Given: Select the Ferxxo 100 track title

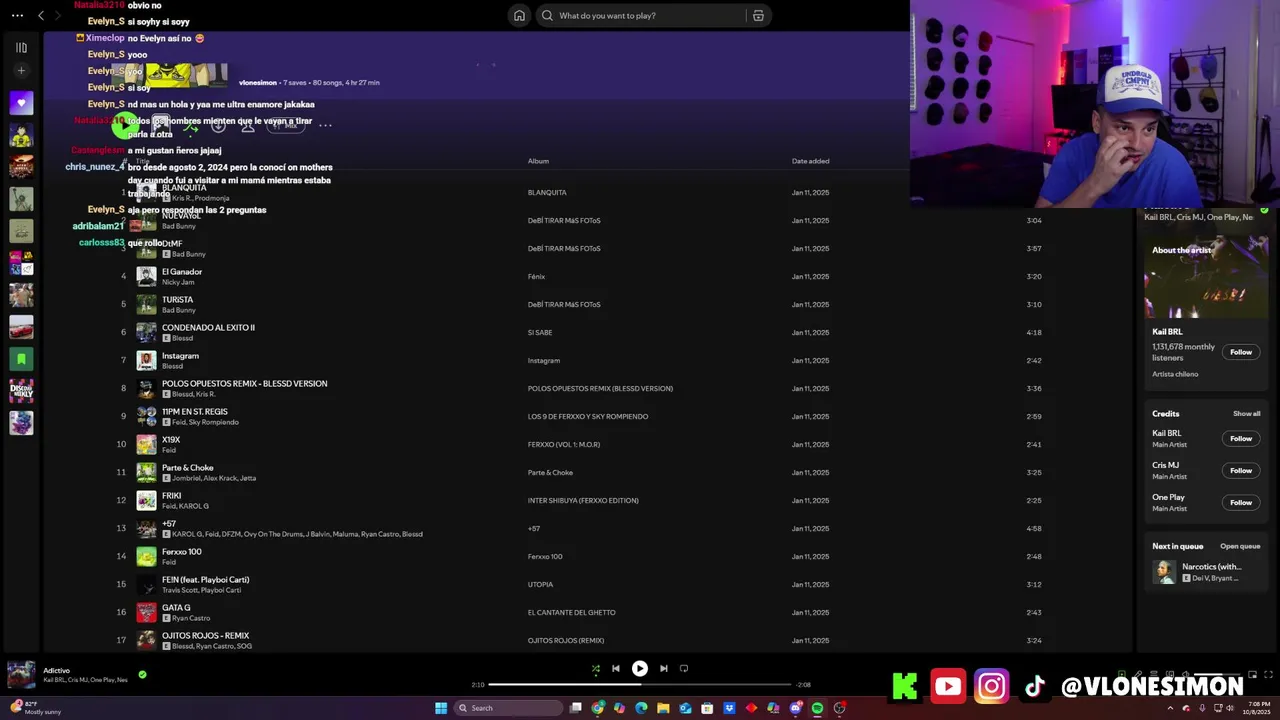Looking at the screenshot, I should point(182,552).
